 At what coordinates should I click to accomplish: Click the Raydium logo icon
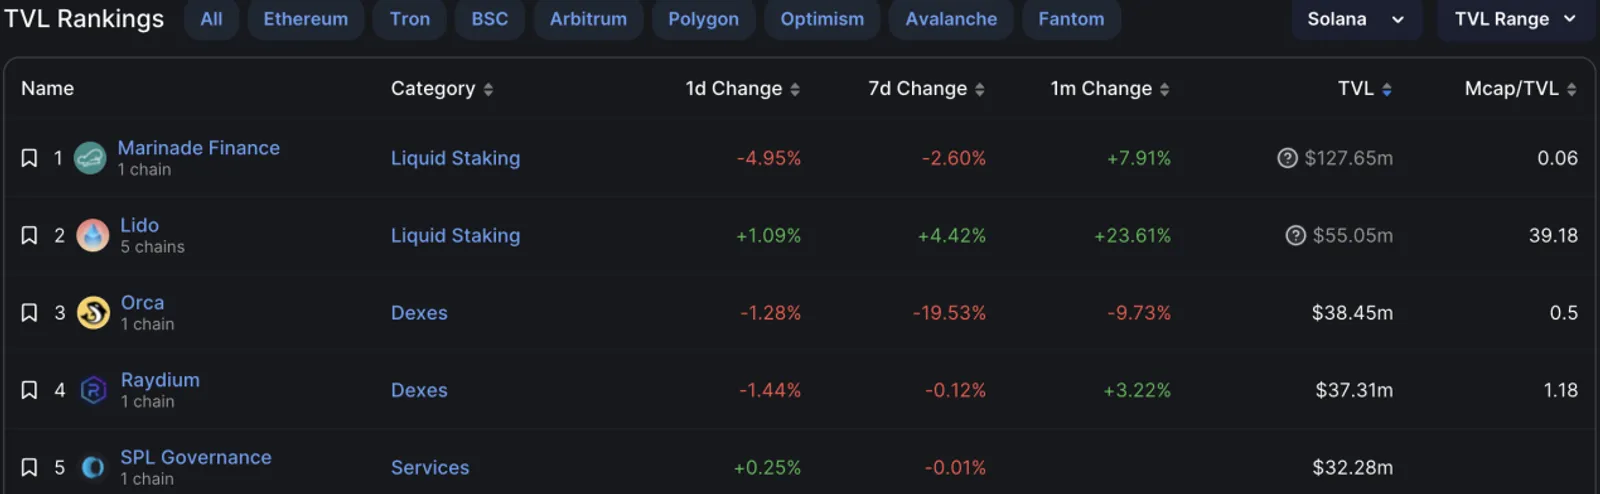point(93,390)
